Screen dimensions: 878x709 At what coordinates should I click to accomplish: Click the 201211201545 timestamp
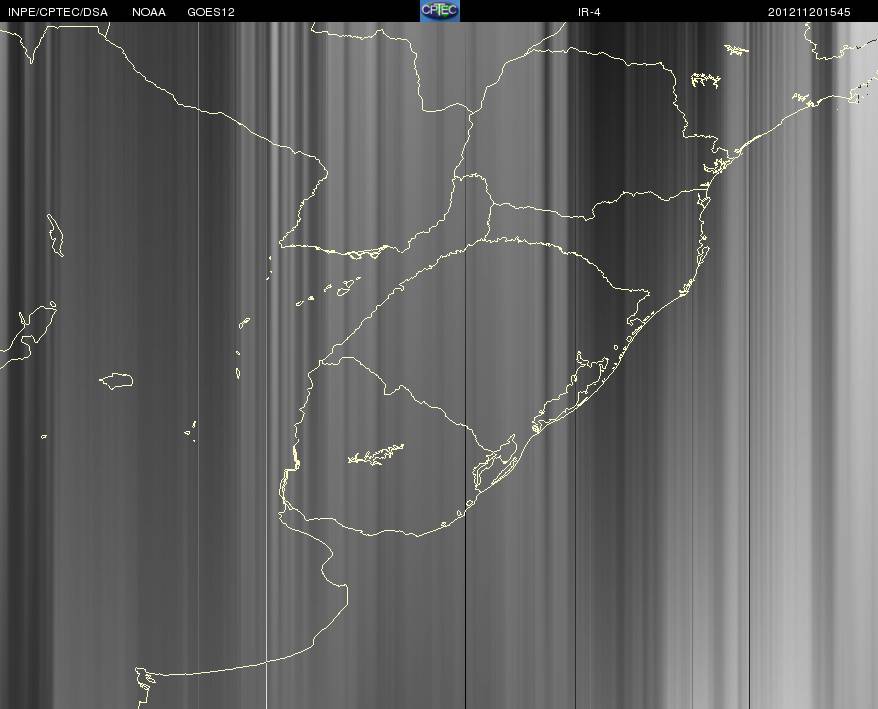(x=809, y=12)
